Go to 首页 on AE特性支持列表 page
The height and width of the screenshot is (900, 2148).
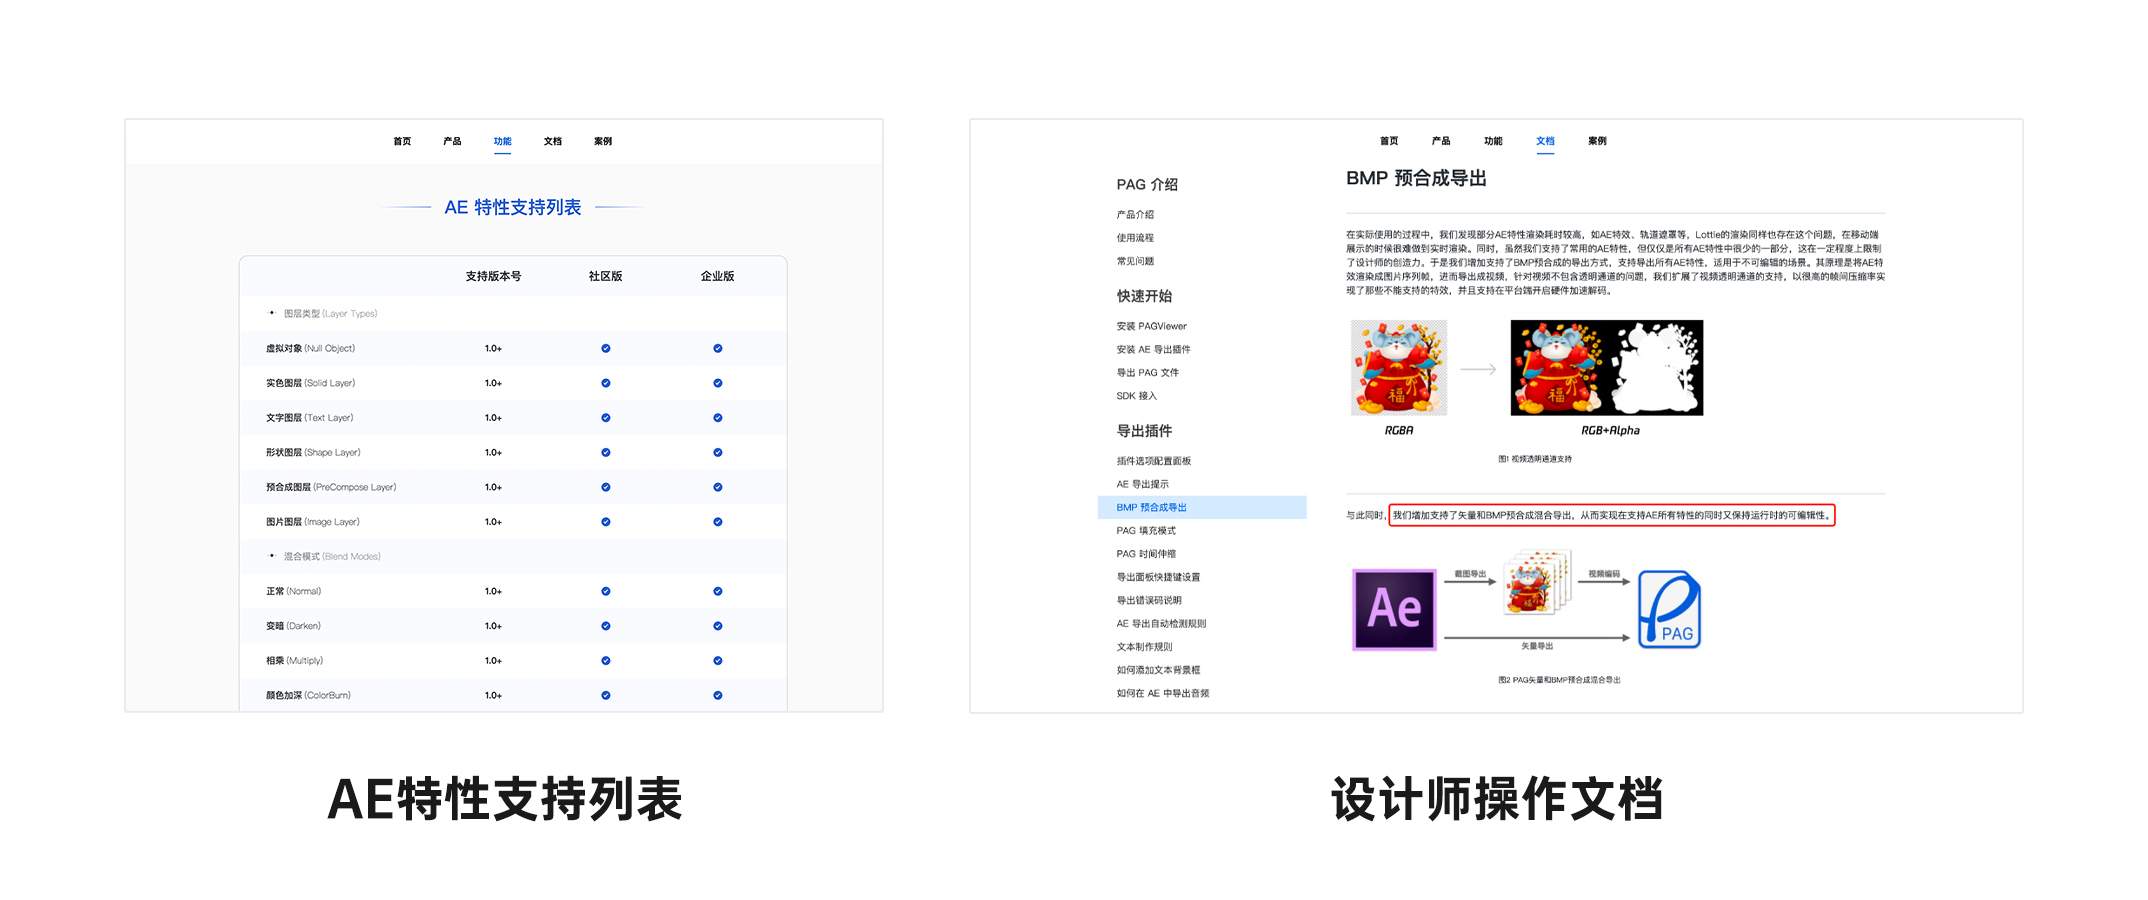pos(402,141)
